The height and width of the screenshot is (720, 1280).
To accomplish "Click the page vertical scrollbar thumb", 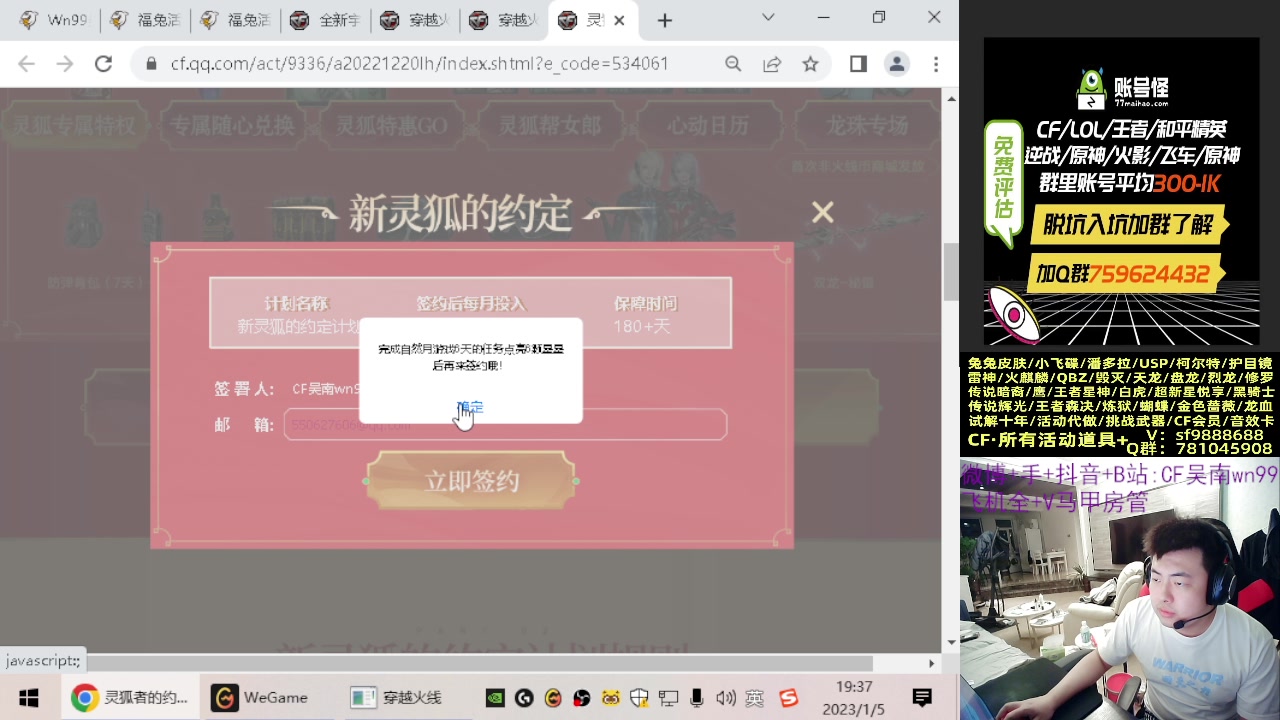I will [x=951, y=271].
